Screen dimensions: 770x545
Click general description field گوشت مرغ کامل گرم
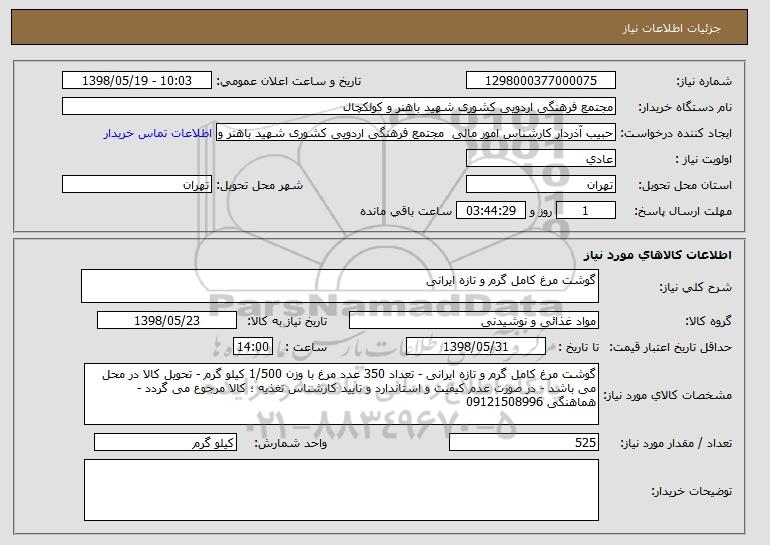[340, 286]
